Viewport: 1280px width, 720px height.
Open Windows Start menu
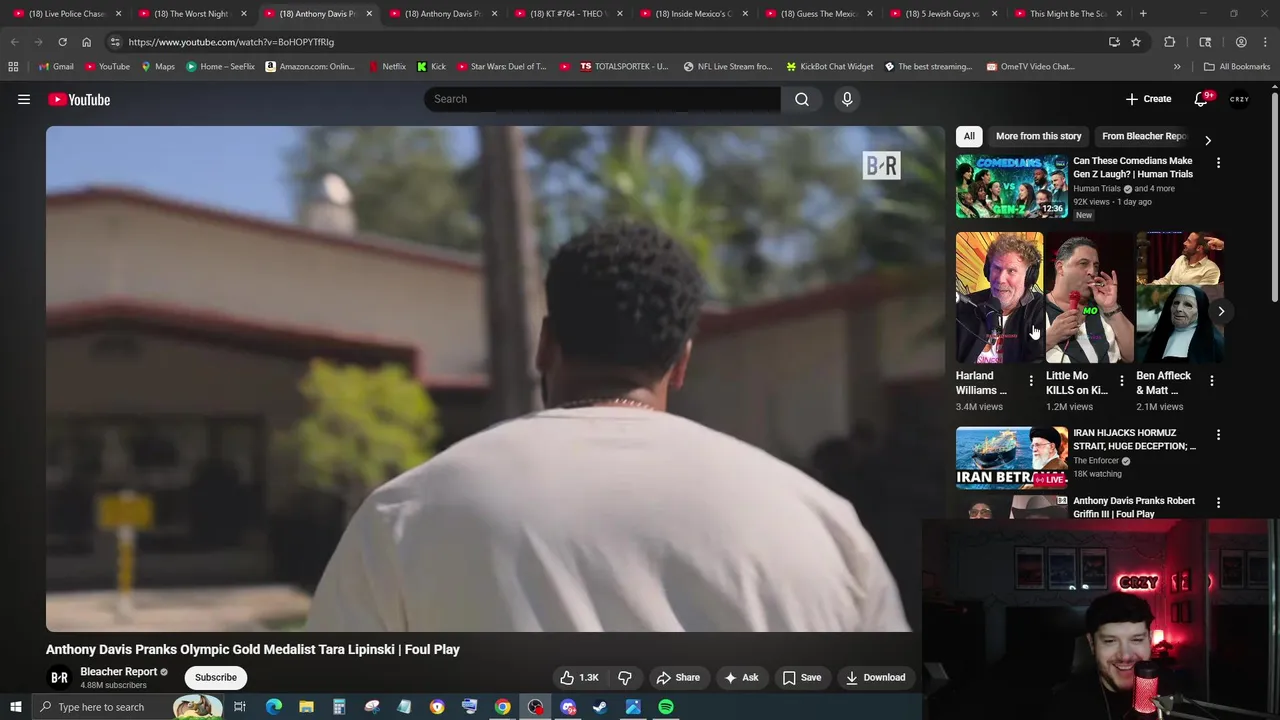[15, 707]
